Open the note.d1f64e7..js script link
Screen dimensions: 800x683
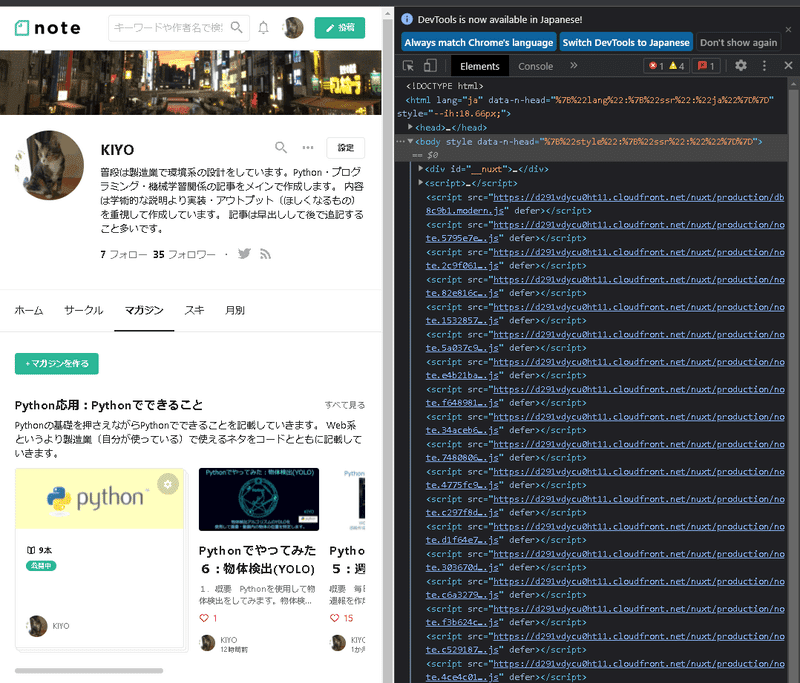point(605,533)
